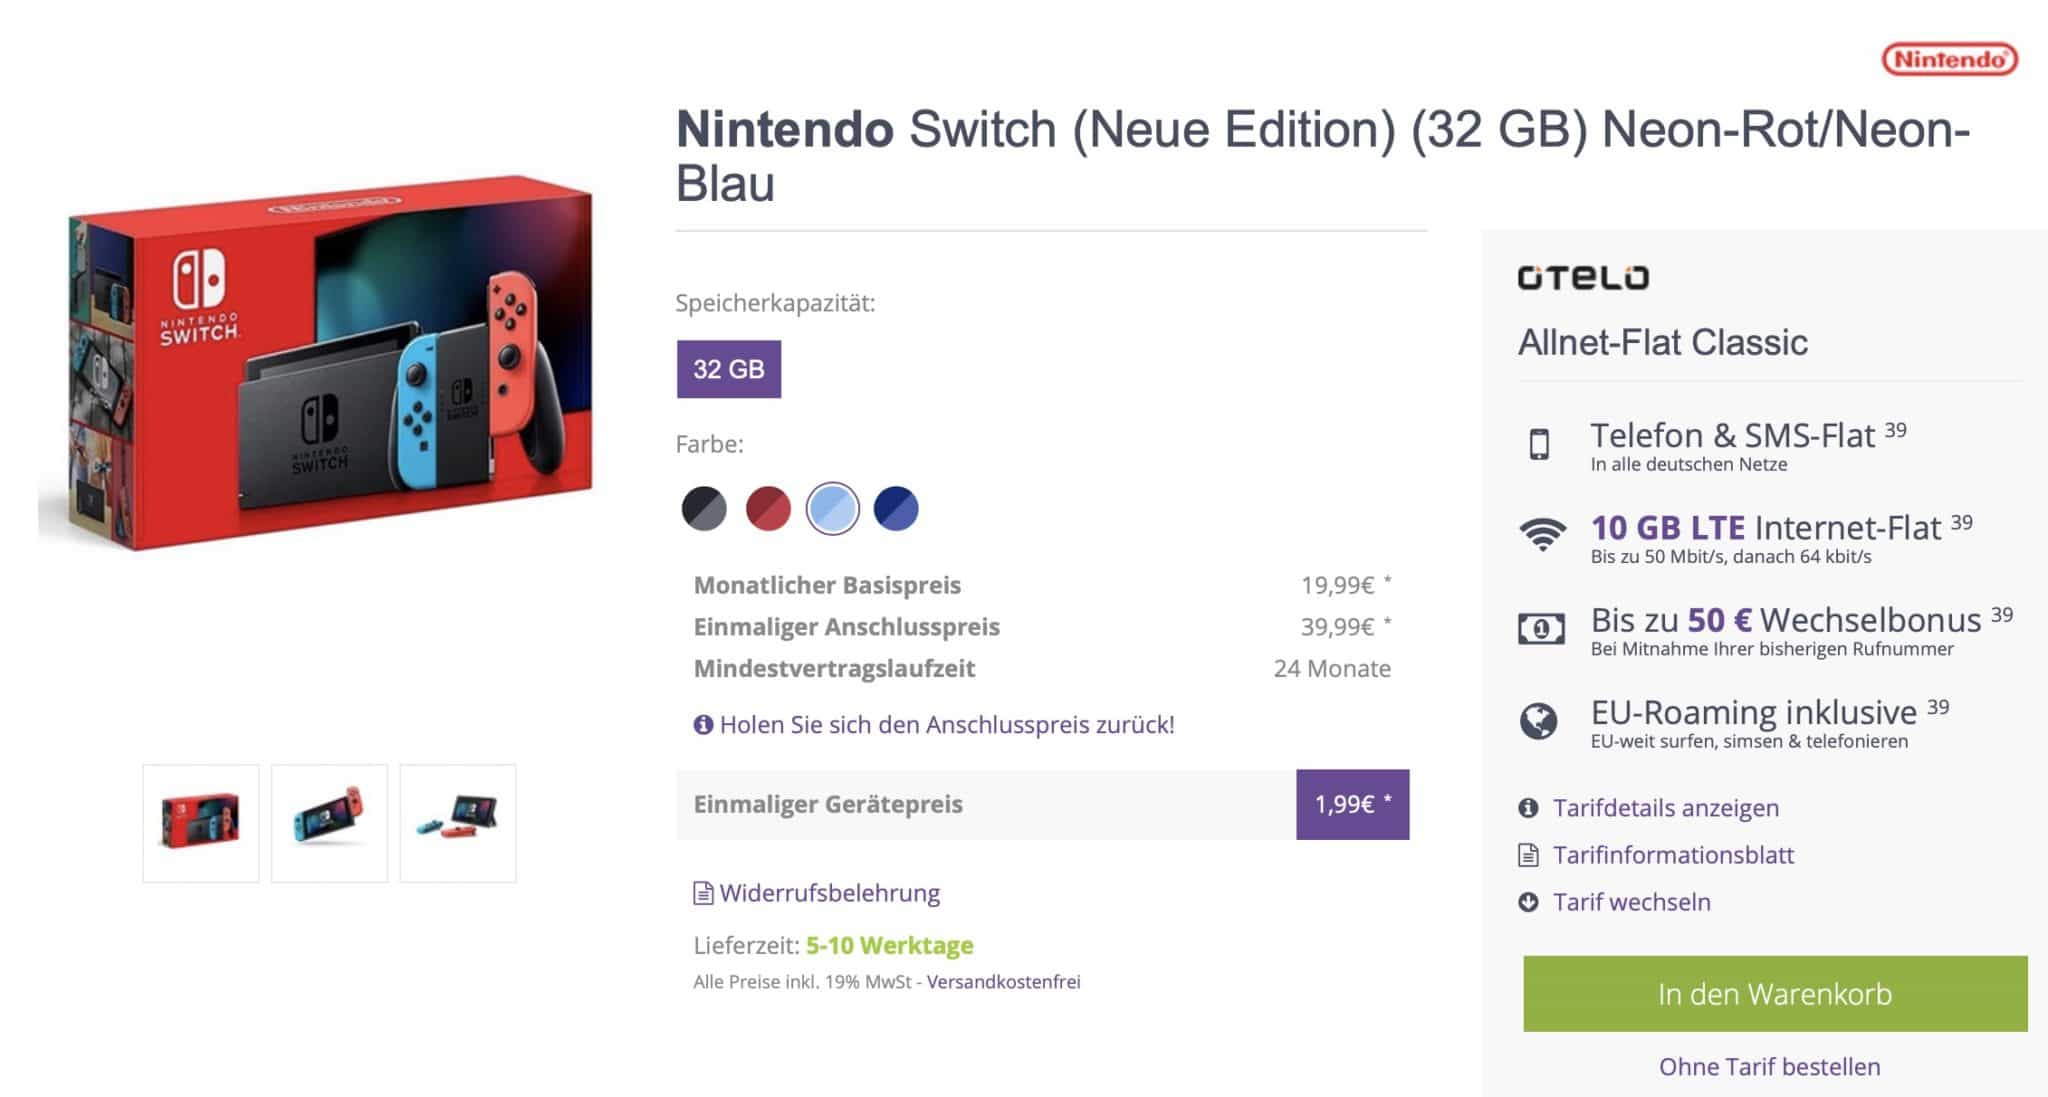Open Ohne Tarif bestellen link
Image resolution: width=2048 pixels, height=1097 pixels.
[x=1770, y=1067]
